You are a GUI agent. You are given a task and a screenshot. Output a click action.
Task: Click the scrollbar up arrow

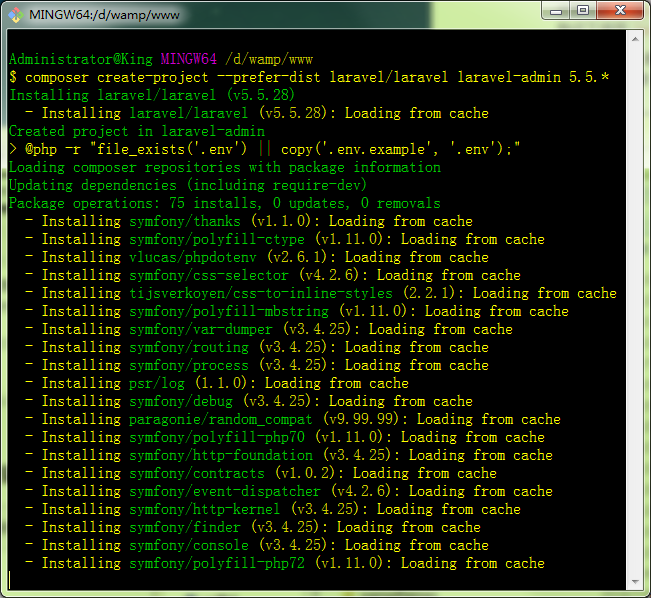(x=635, y=39)
